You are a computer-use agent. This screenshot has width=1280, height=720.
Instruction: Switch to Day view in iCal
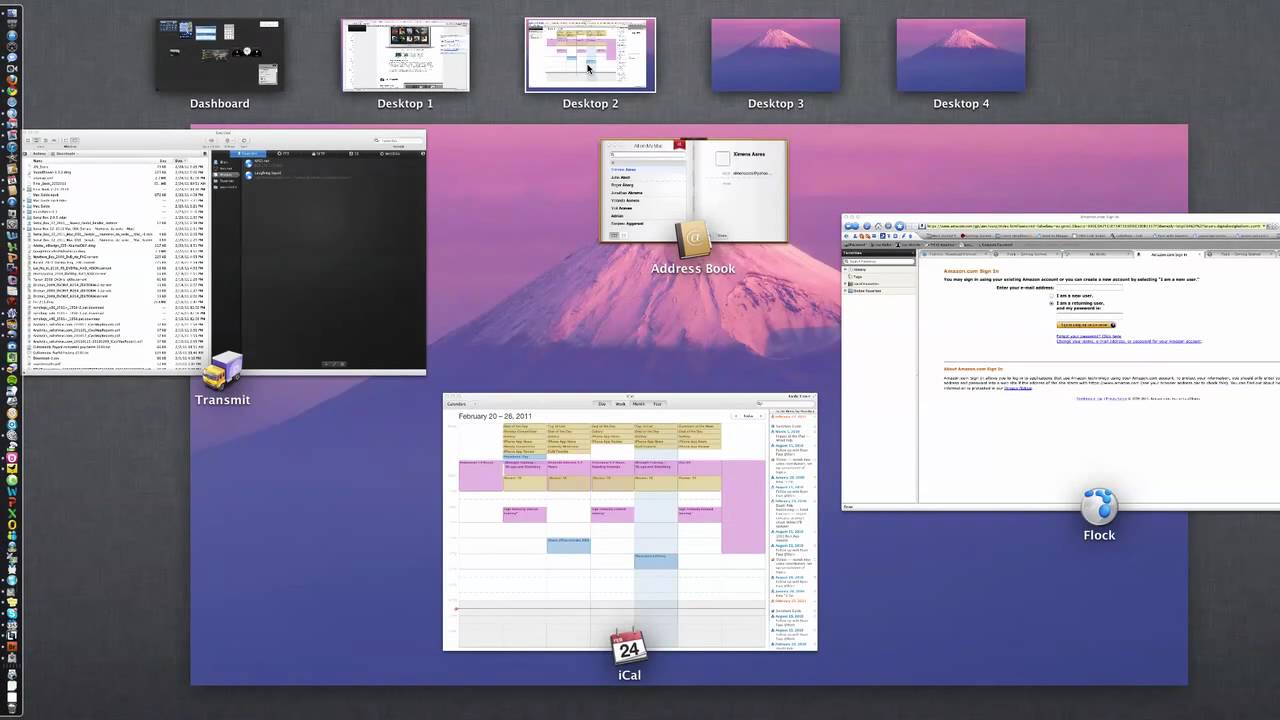[602, 404]
